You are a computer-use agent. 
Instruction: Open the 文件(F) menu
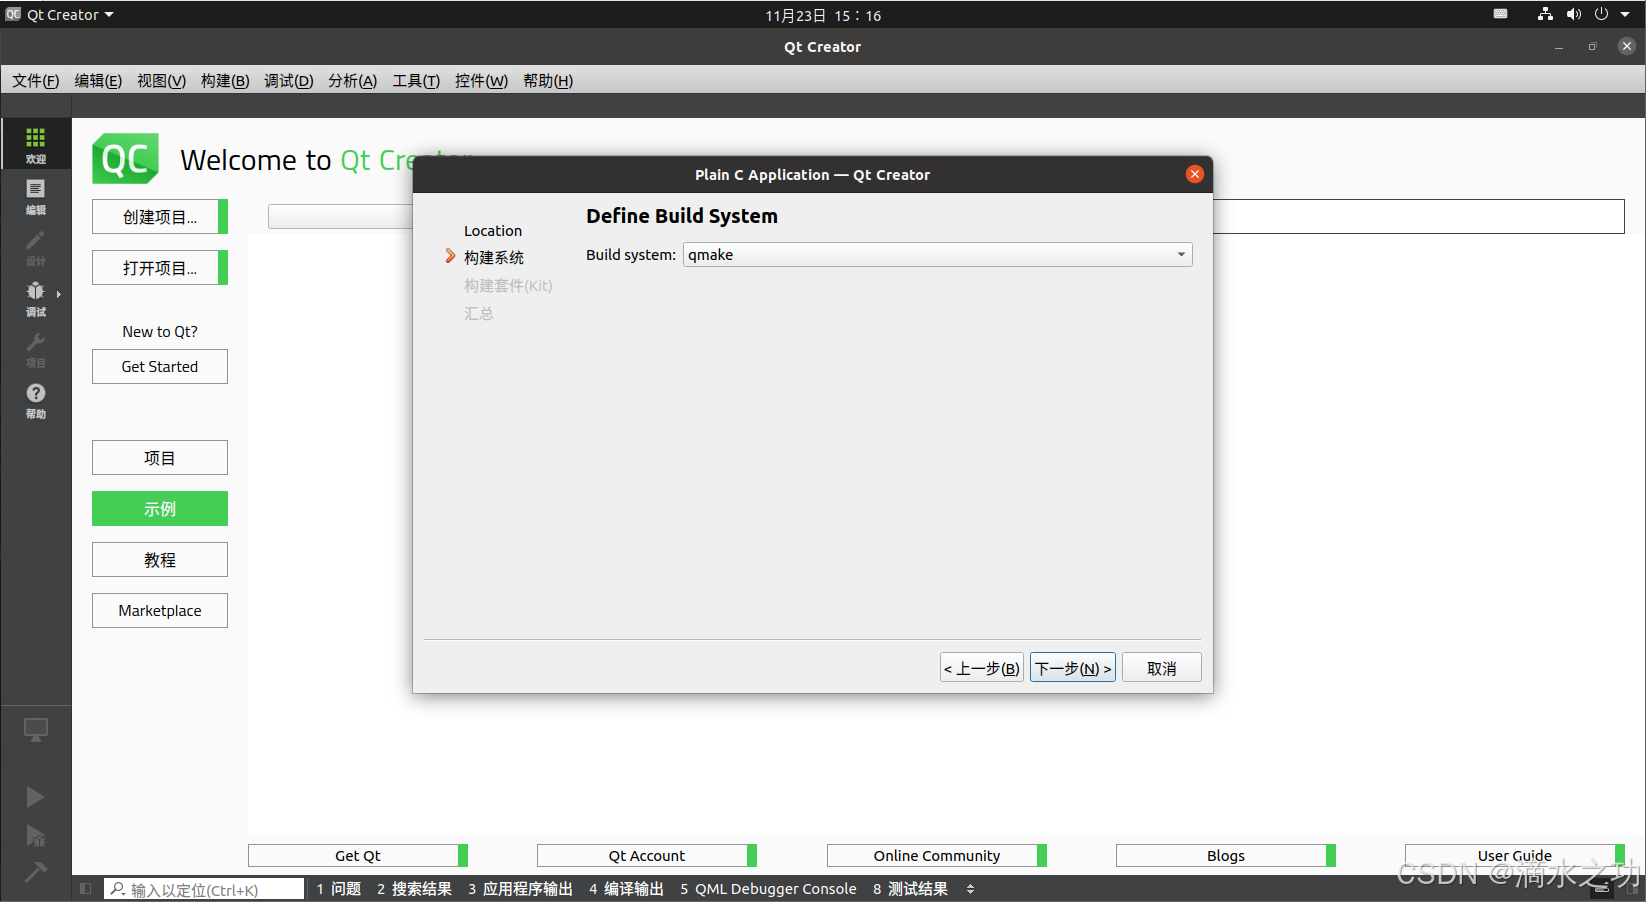click(35, 81)
